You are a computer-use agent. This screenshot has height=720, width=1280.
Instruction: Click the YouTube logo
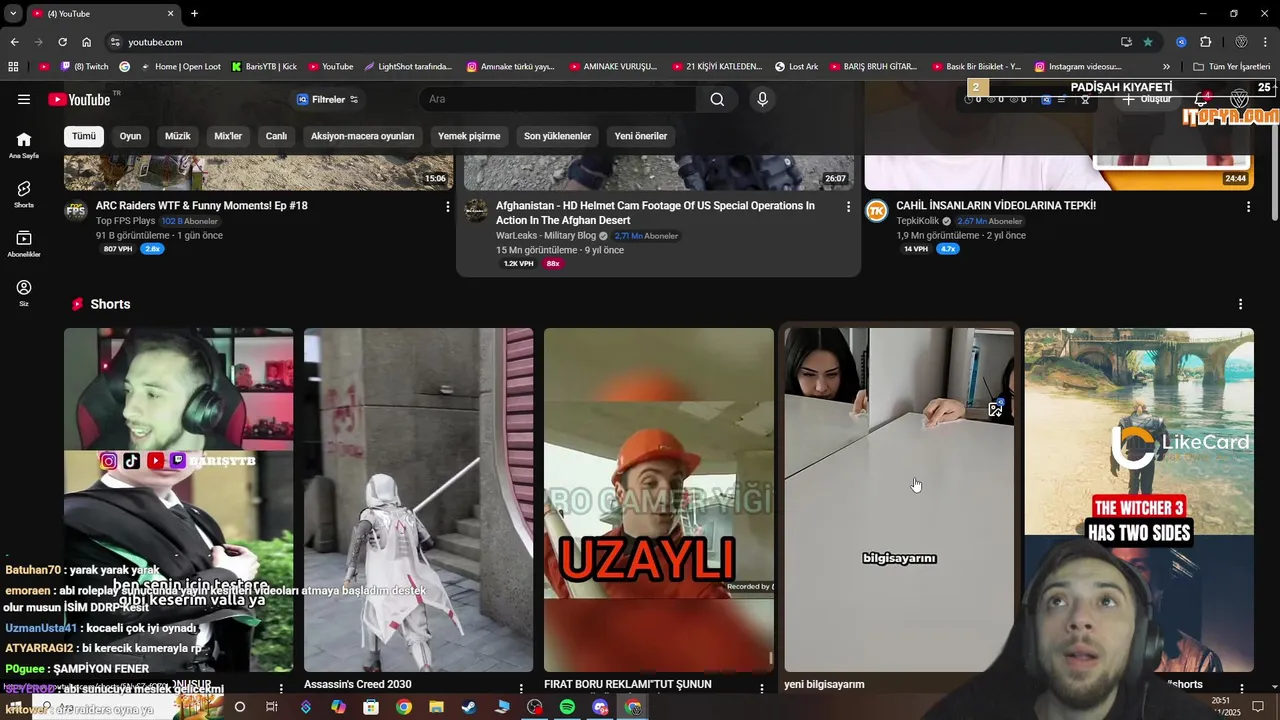pos(79,99)
